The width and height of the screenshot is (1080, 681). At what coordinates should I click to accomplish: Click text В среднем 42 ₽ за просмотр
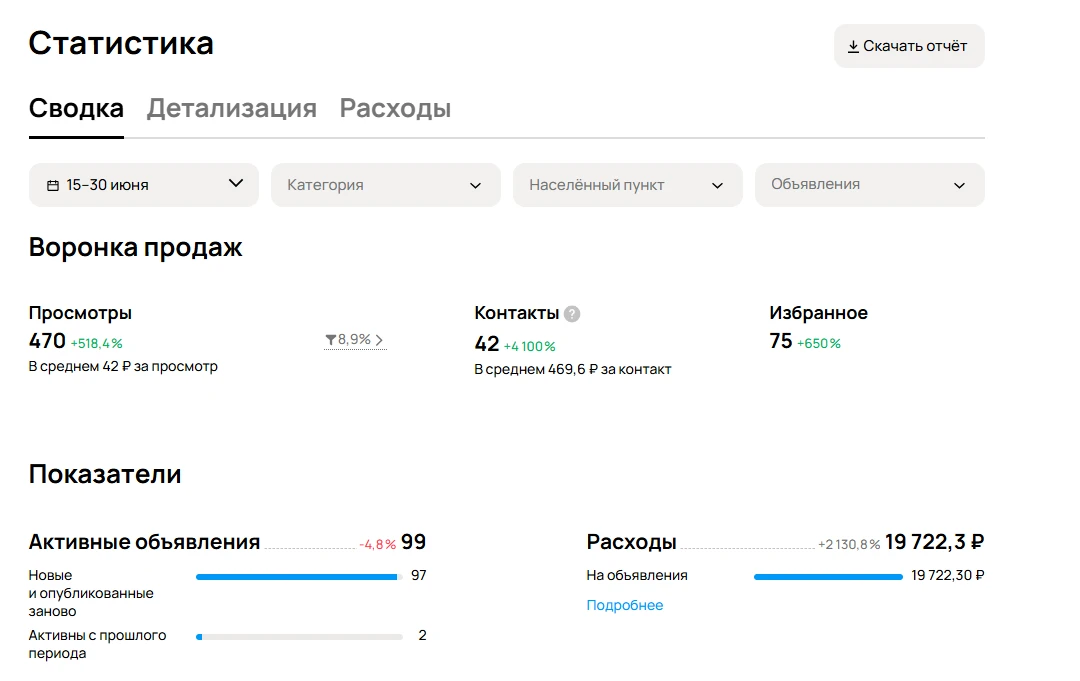[123, 366]
